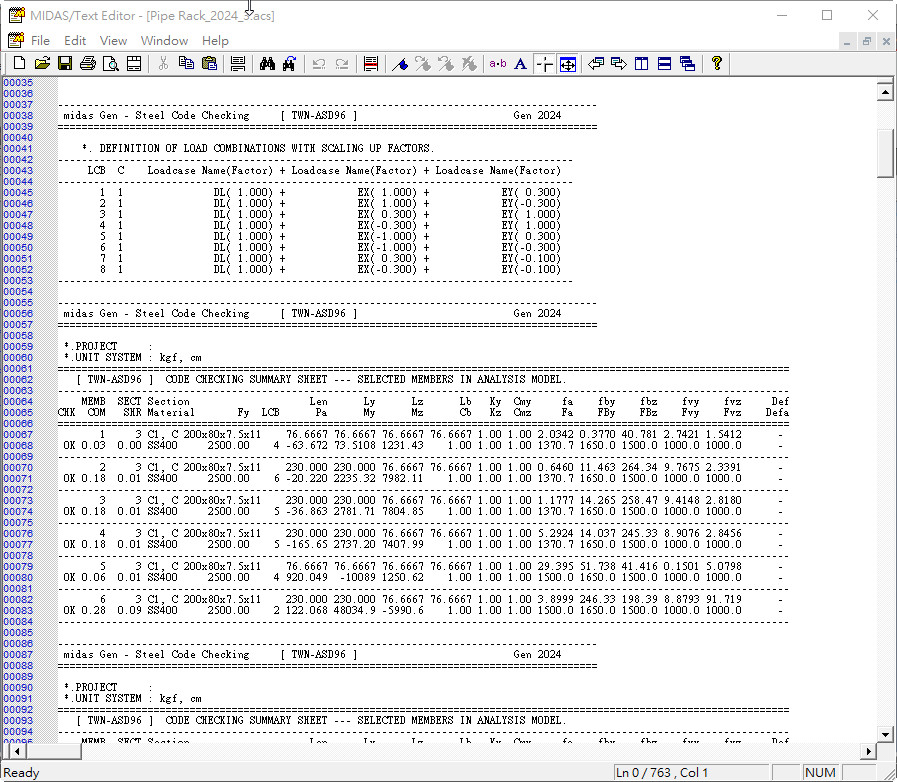Open the Help menu
This screenshot has height=782, width=897.
click(215, 41)
